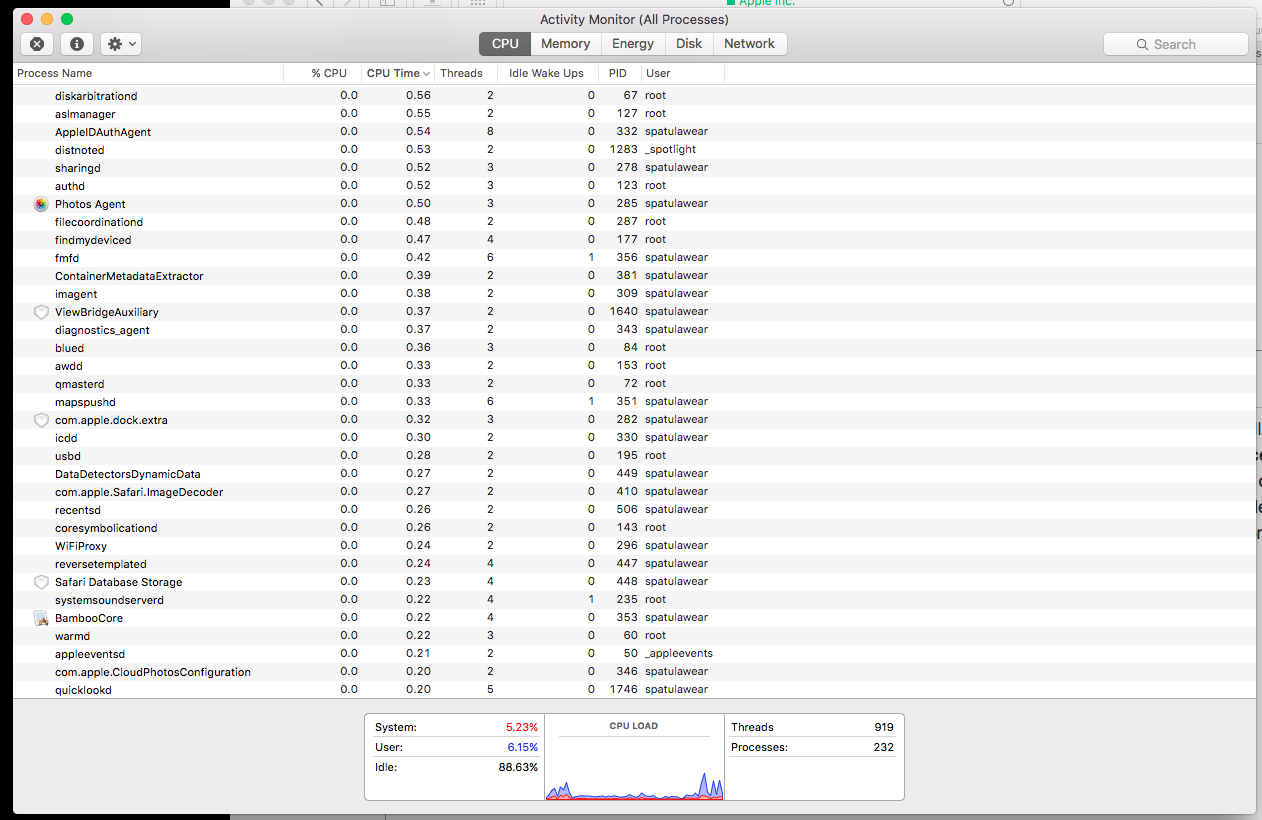Select the warmd process row
The image size is (1262, 820).
[x=634, y=636]
